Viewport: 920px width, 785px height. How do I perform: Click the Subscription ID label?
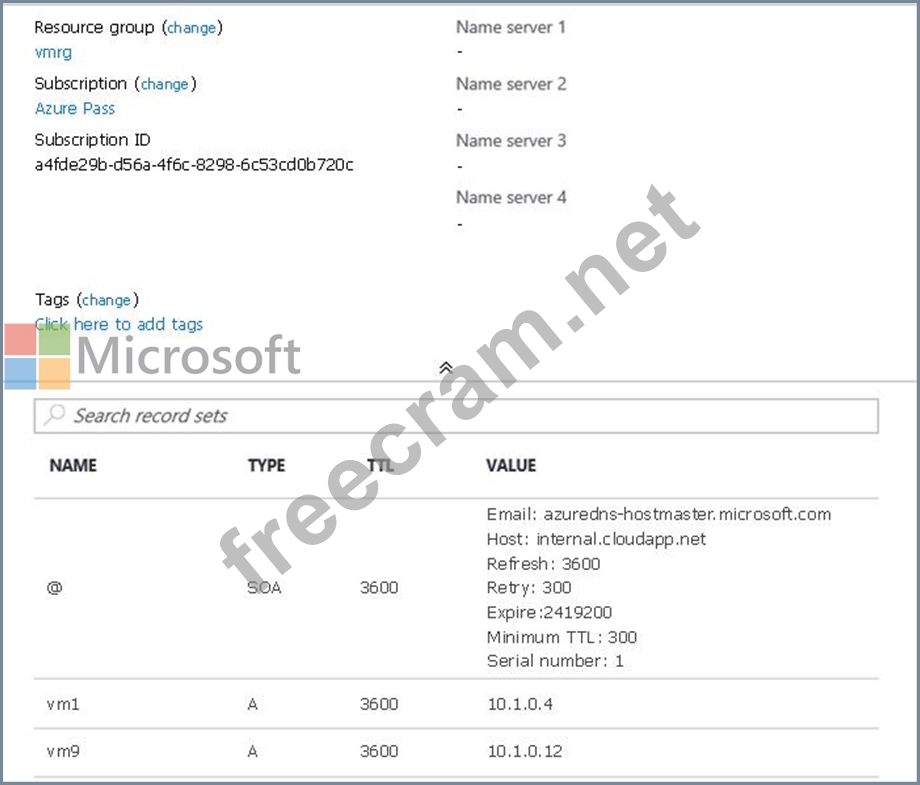[x=92, y=140]
